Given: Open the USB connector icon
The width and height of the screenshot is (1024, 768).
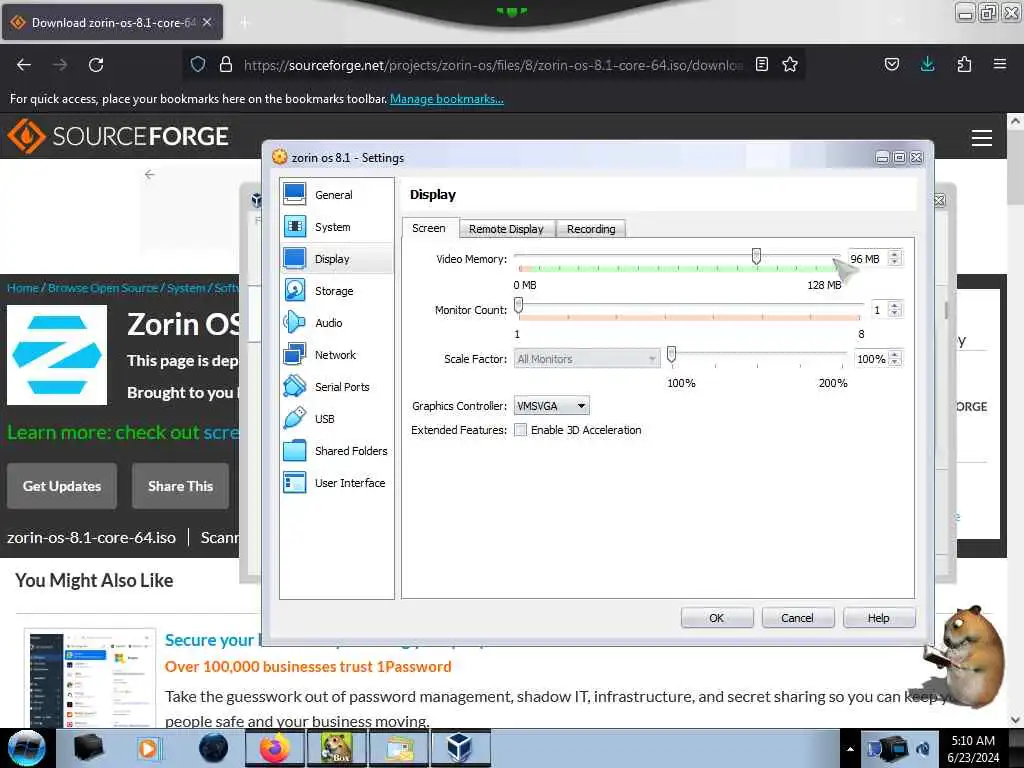Looking at the screenshot, I should (x=295, y=418).
